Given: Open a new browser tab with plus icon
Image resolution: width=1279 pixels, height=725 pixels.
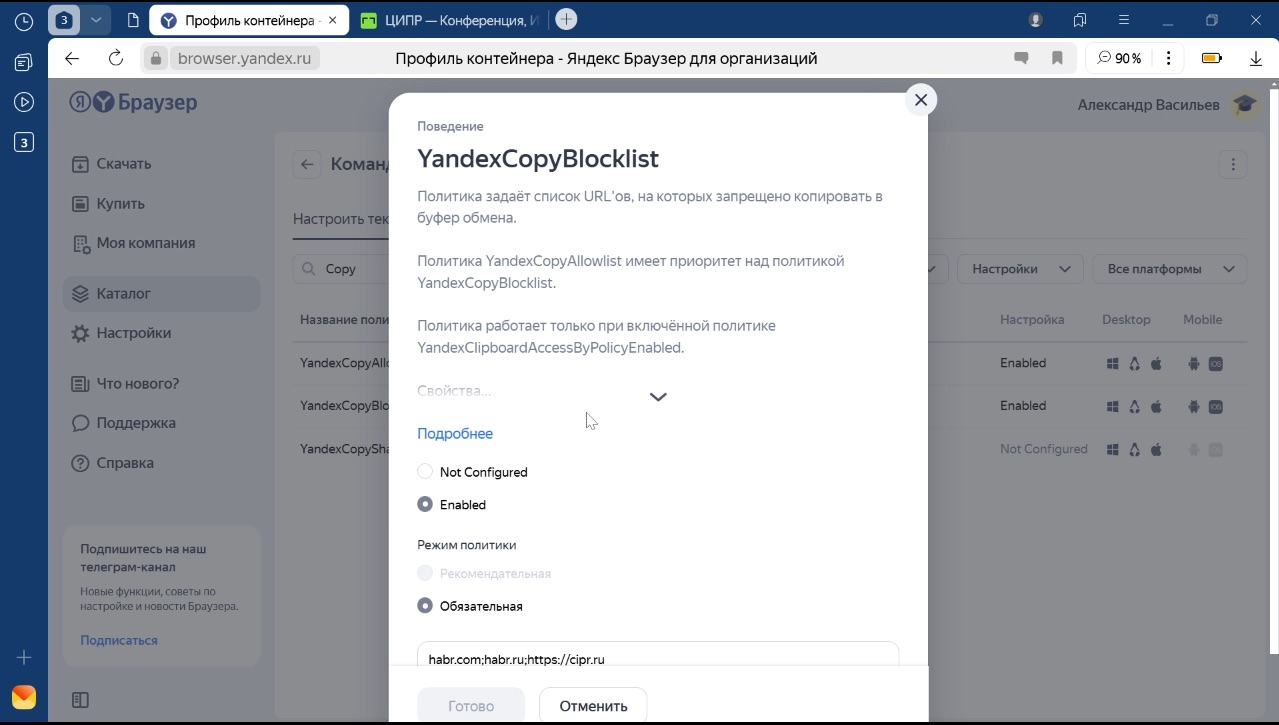Looking at the screenshot, I should pos(566,19).
